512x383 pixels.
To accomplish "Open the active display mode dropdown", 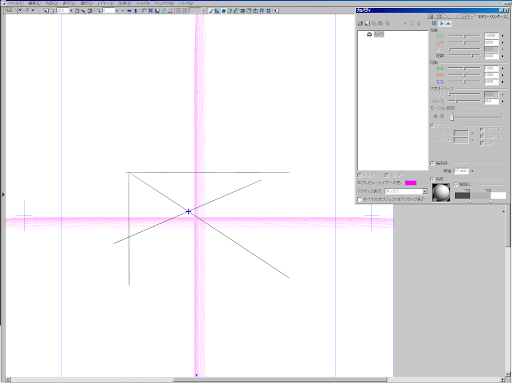I will (x=425, y=191).
